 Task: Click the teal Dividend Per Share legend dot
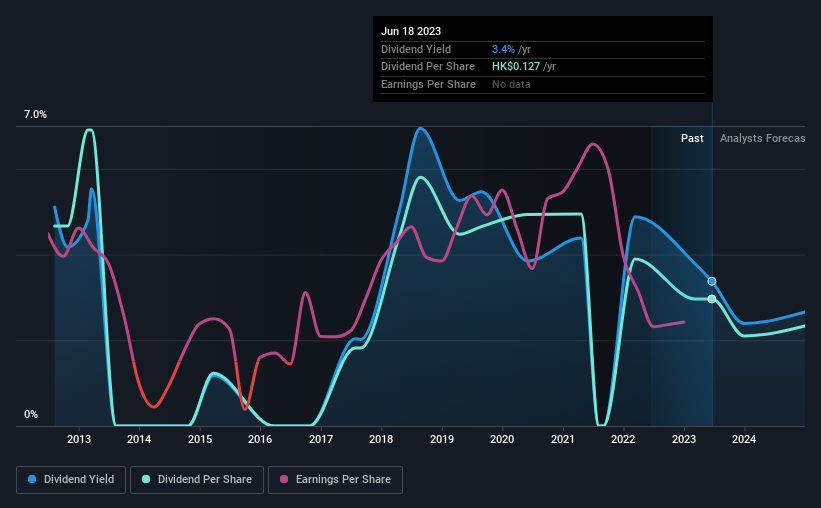click(146, 479)
